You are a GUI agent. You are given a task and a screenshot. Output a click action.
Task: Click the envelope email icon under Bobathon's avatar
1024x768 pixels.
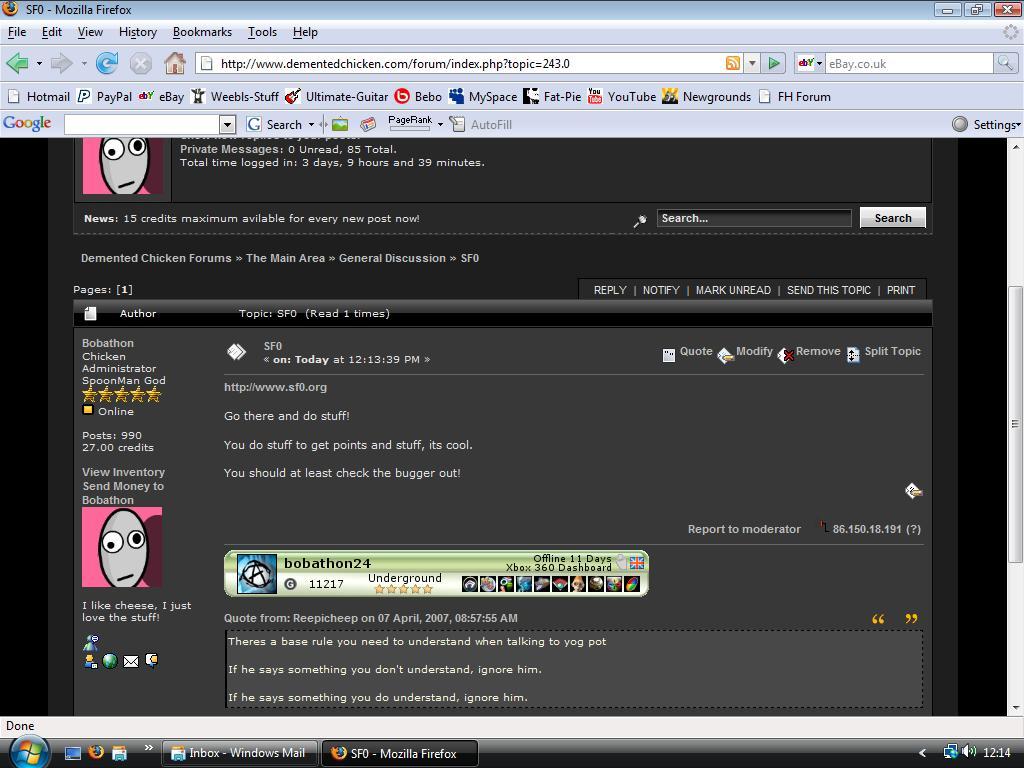pos(131,661)
